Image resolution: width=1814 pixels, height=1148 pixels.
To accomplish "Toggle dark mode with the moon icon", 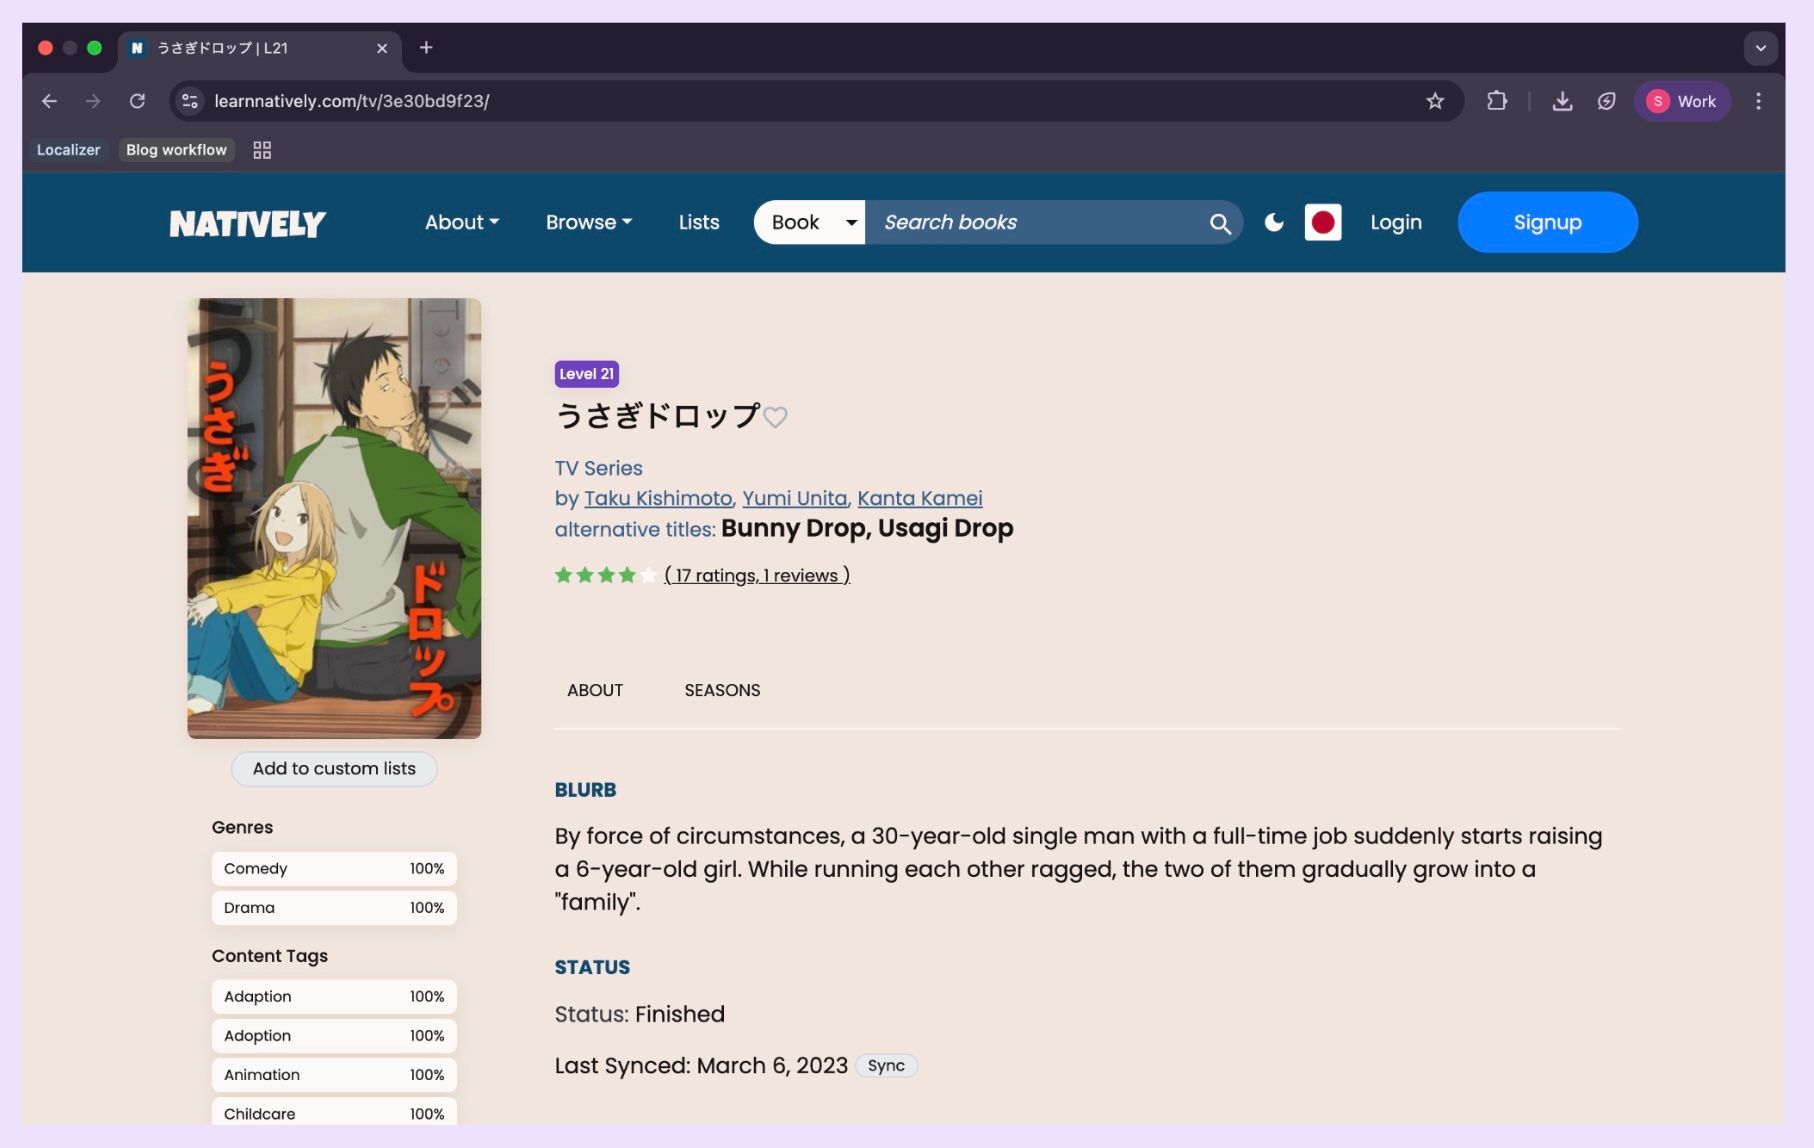I will (x=1274, y=222).
